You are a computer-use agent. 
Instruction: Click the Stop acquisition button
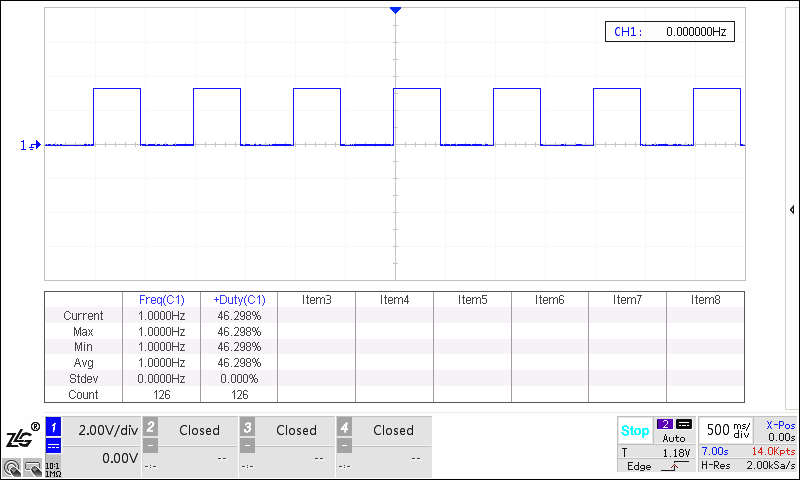[635, 431]
